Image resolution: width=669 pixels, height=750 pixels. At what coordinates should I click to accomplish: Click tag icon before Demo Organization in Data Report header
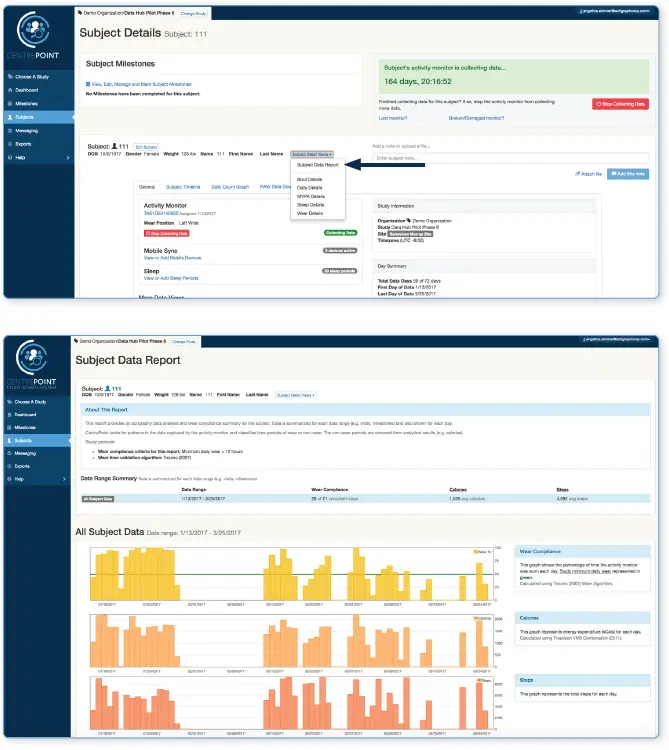pyautogui.click(x=76, y=341)
